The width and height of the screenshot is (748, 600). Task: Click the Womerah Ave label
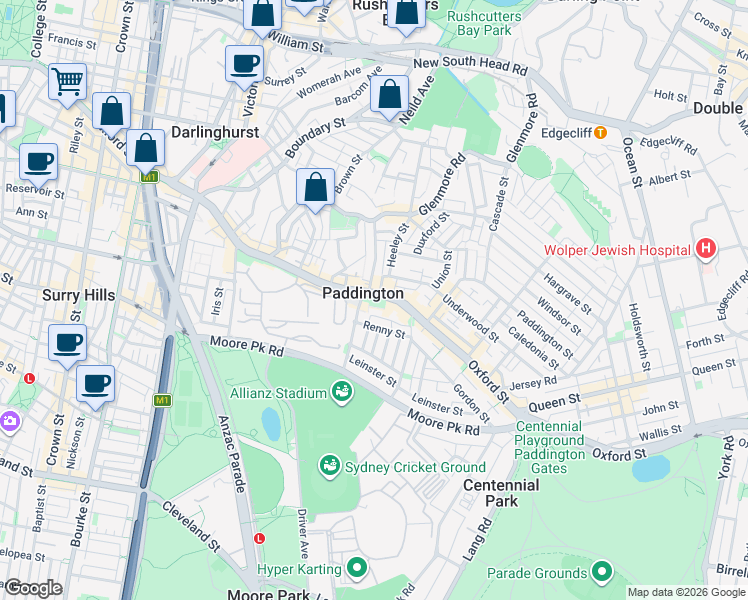coord(329,83)
